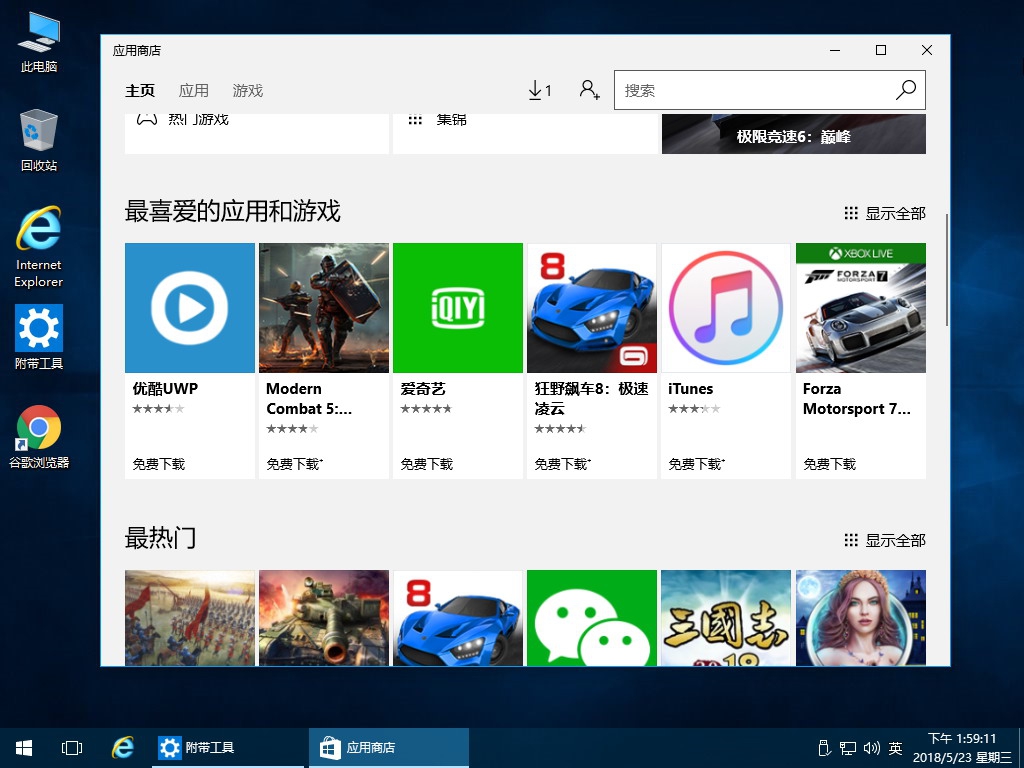The height and width of the screenshot is (768, 1024).
Task: Click 免费下载 under Modern Combat 5
Action: (294, 464)
